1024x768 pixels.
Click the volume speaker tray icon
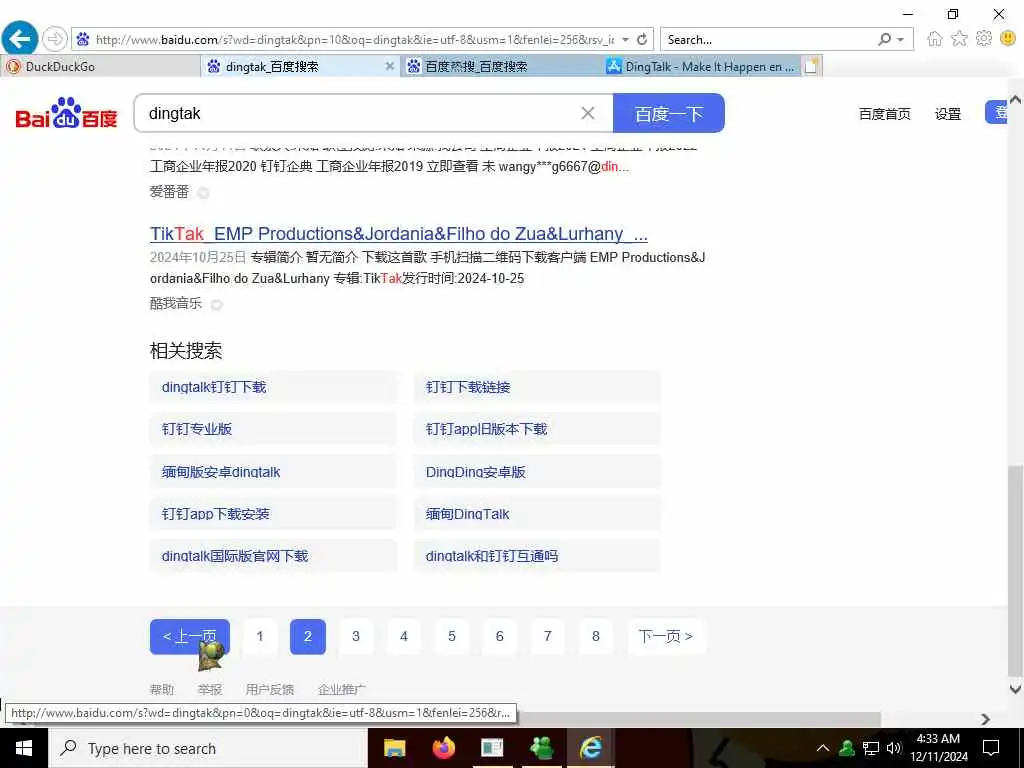point(894,748)
